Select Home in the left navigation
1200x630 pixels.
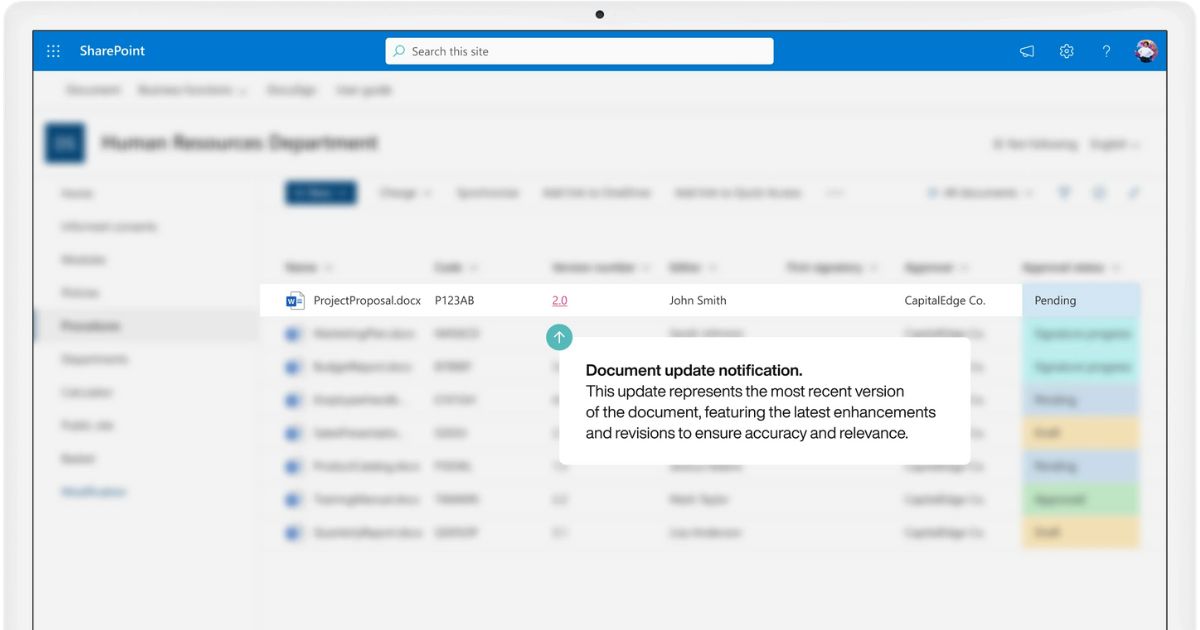[77, 193]
